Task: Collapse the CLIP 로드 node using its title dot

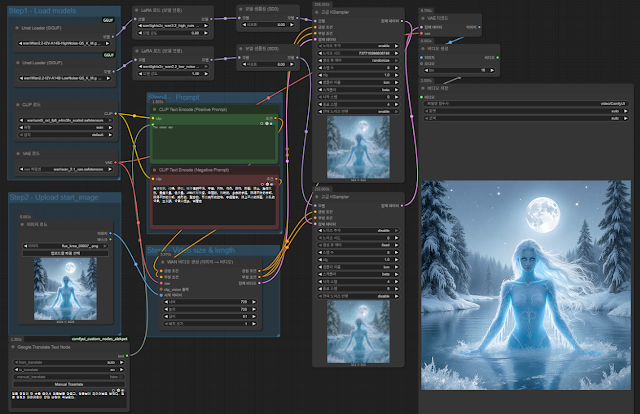Action: (18, 105)
